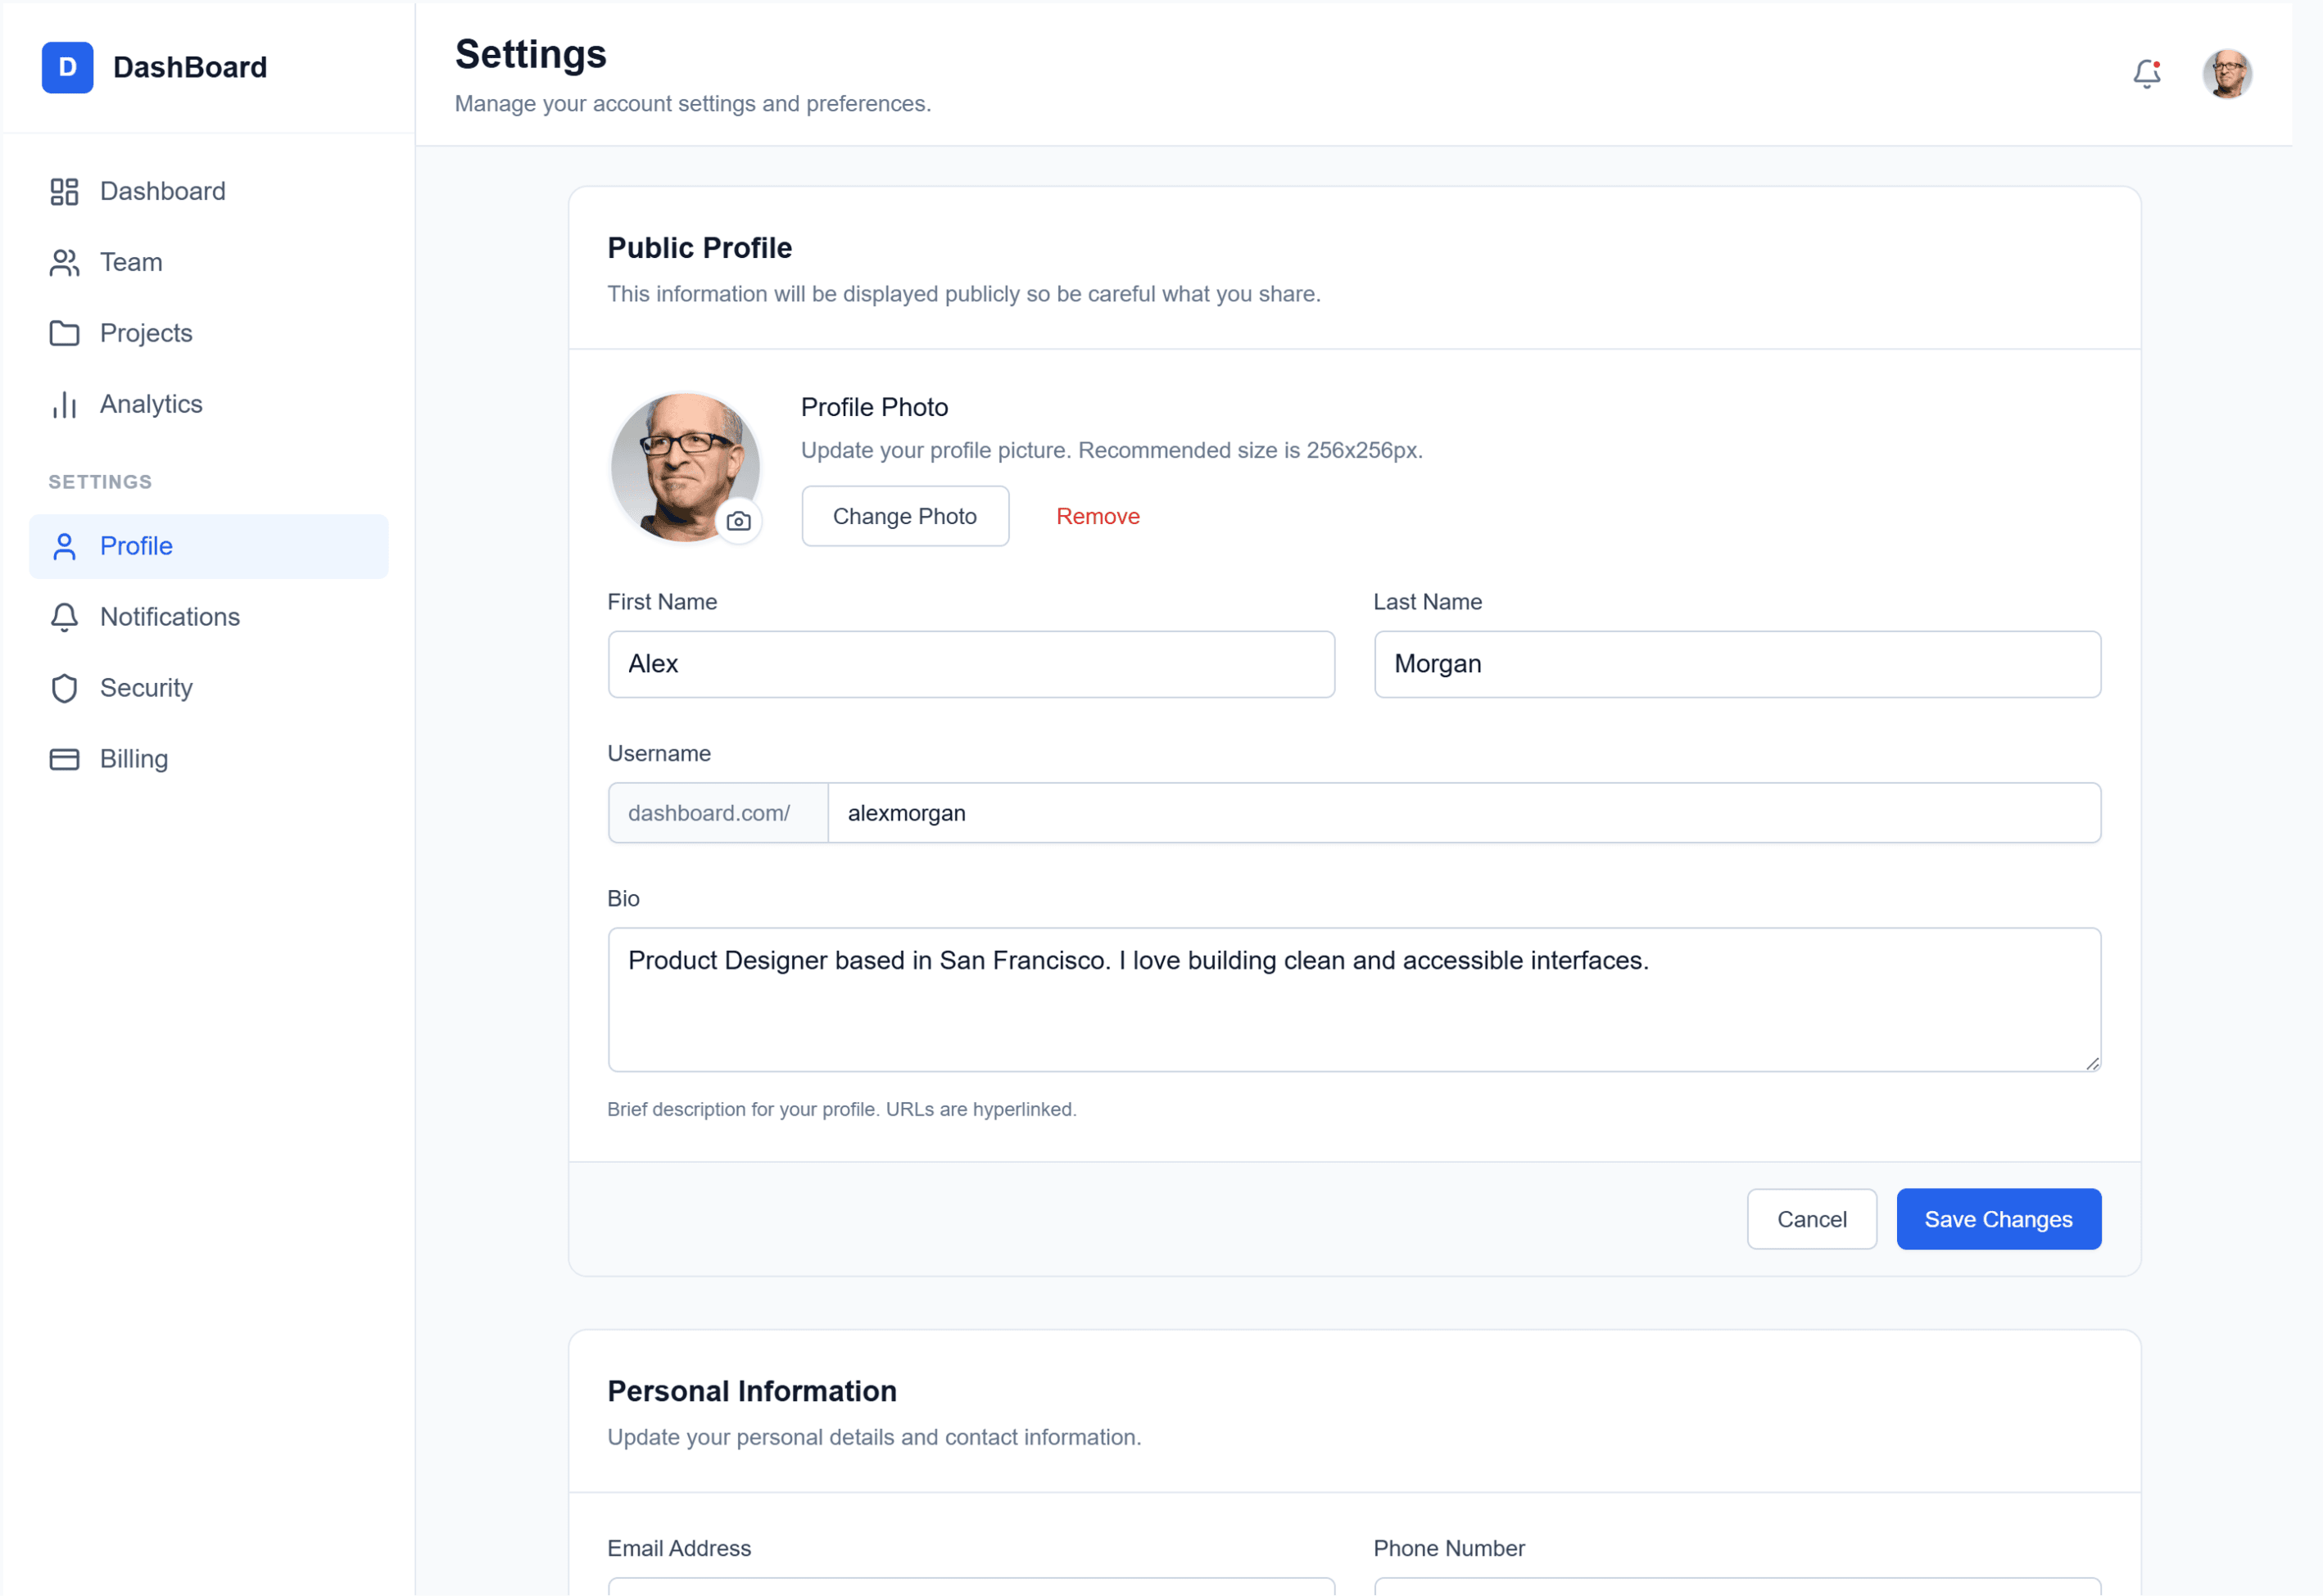Click the blue D logo icon
2323x1596 pixels.
pyautogui.click(x=67, y=67)
